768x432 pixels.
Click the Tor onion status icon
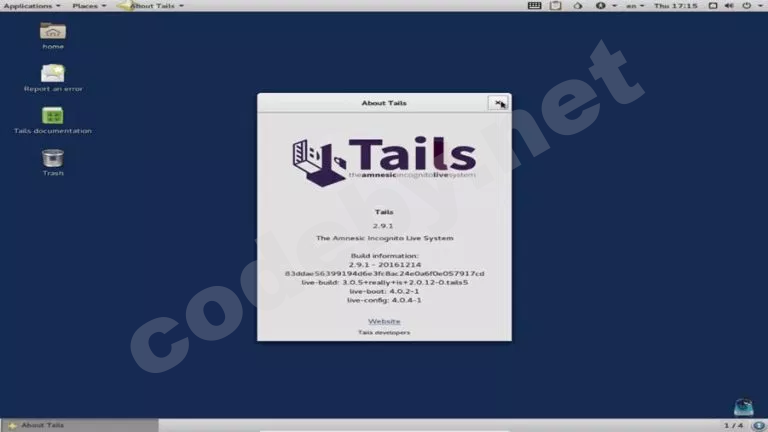pyautogui.click(x=578, y=6)
